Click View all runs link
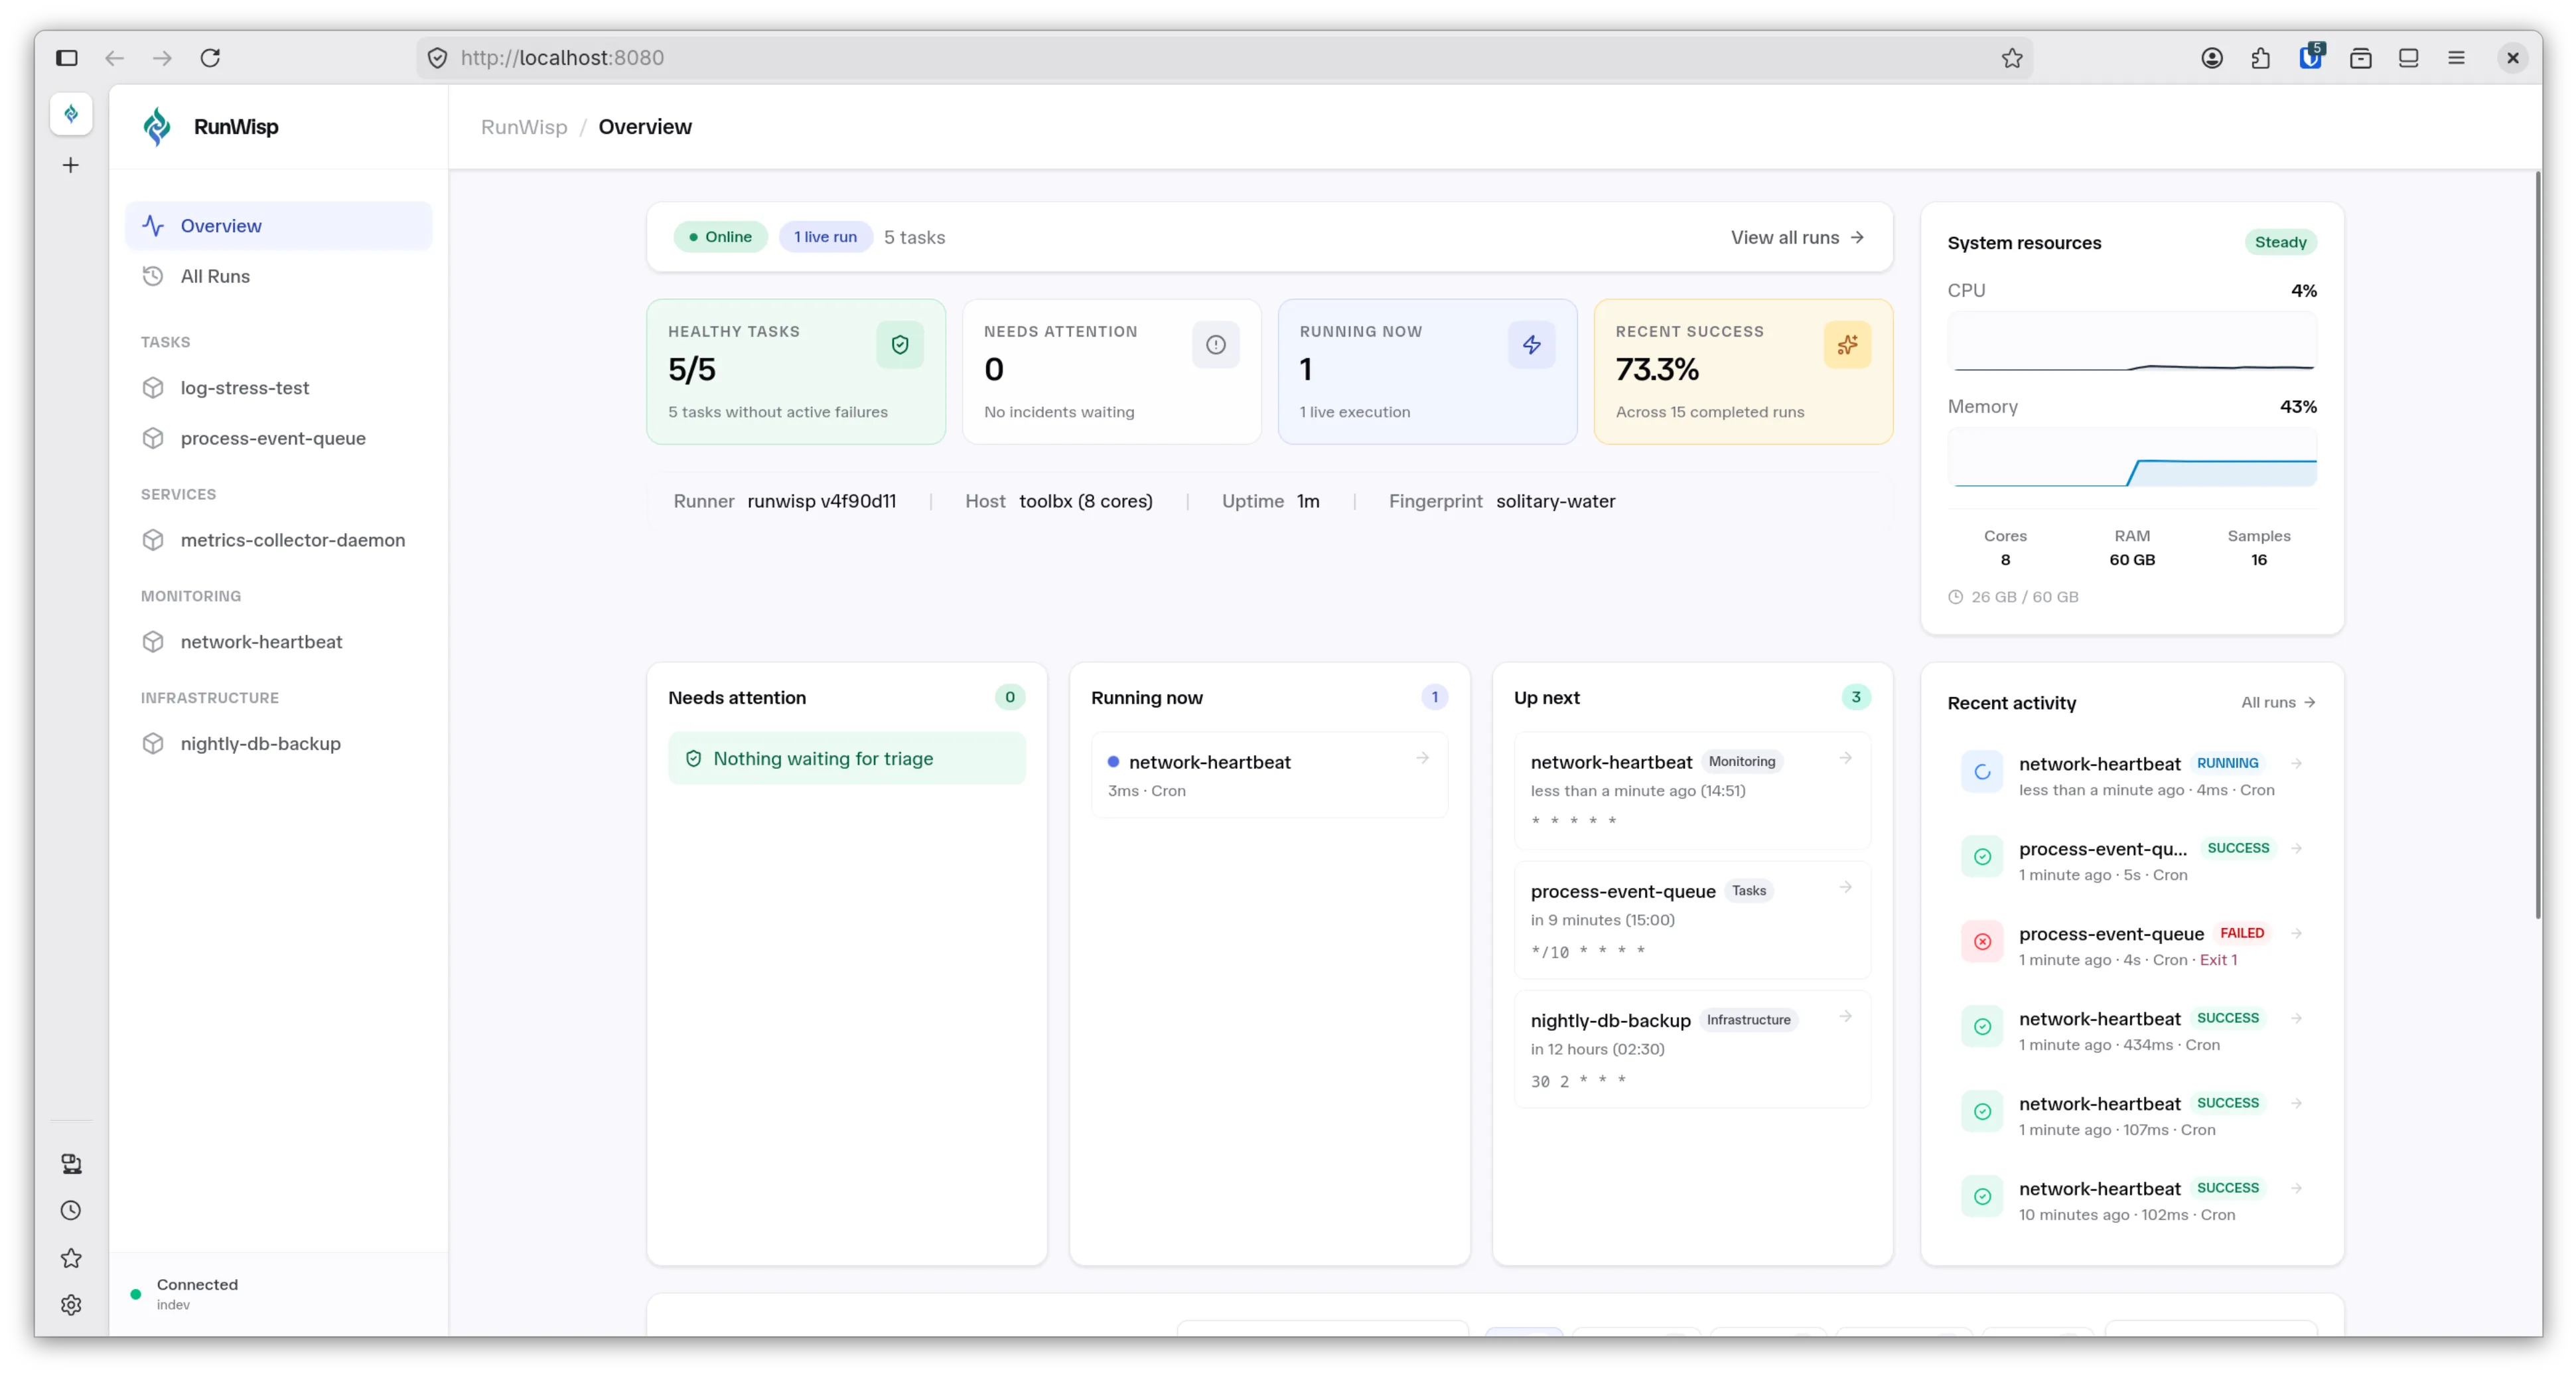 (x=1797, y=237)
